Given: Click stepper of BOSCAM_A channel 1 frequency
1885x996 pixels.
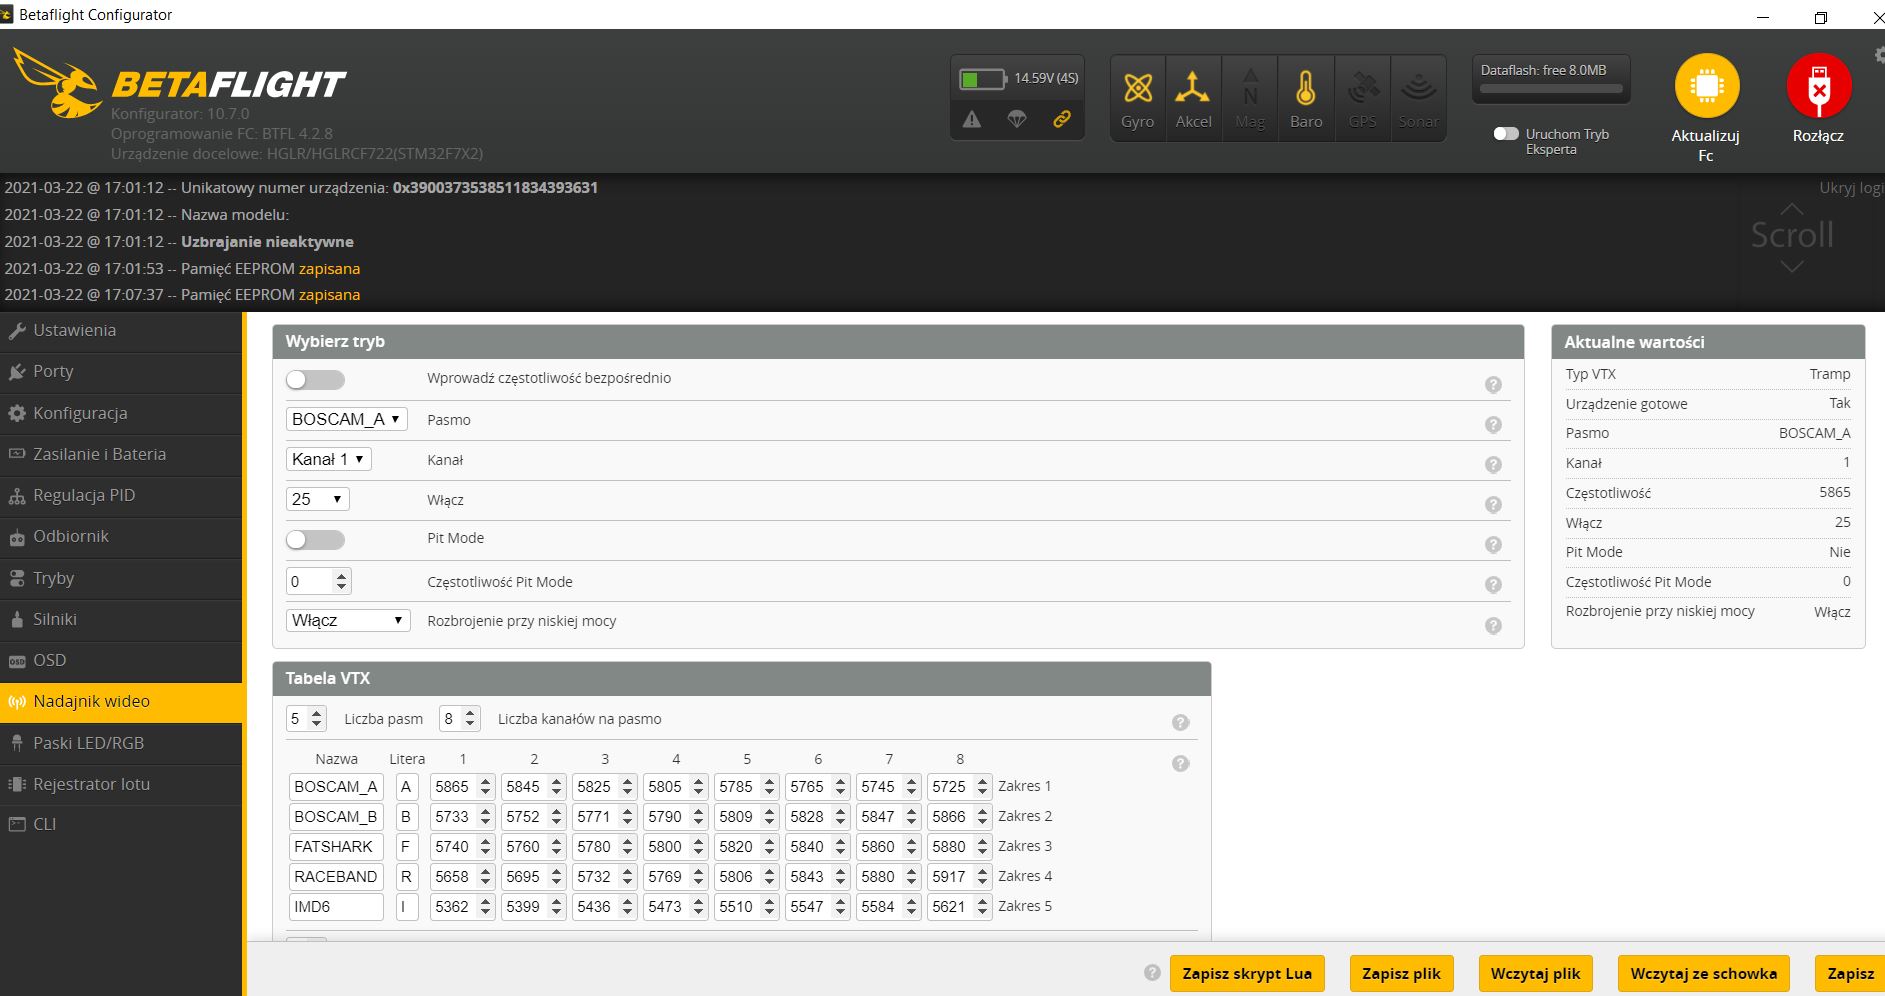Looking at the screenshot, I should [485, 787].
